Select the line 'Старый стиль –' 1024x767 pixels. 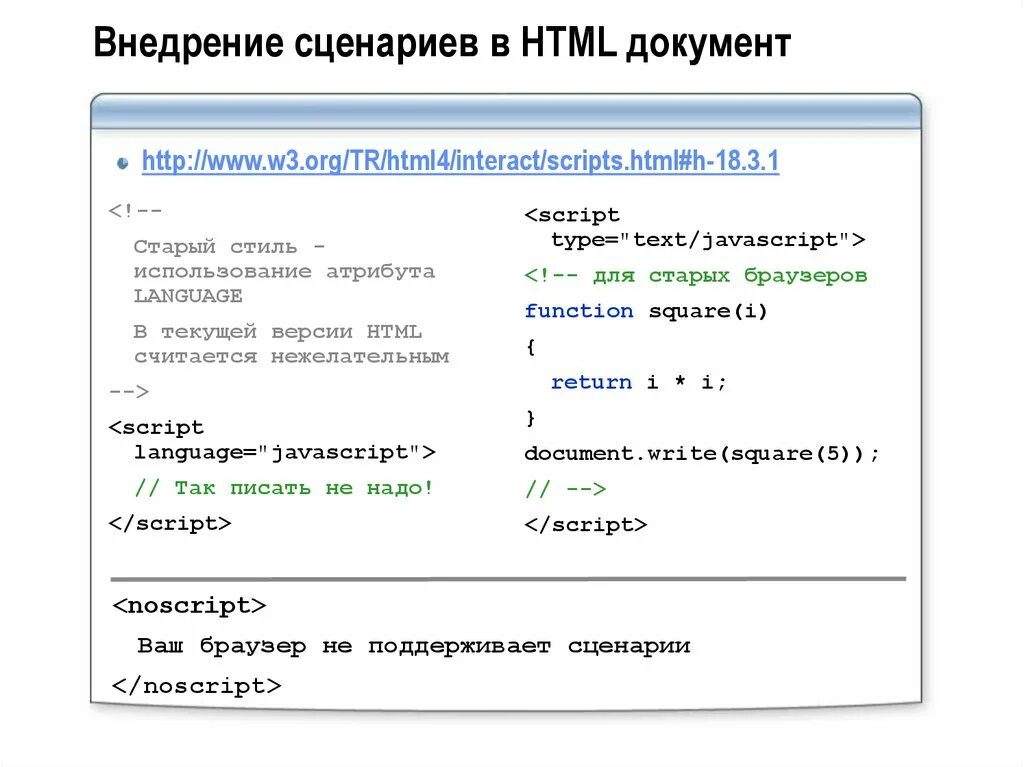tap(229, 246)
